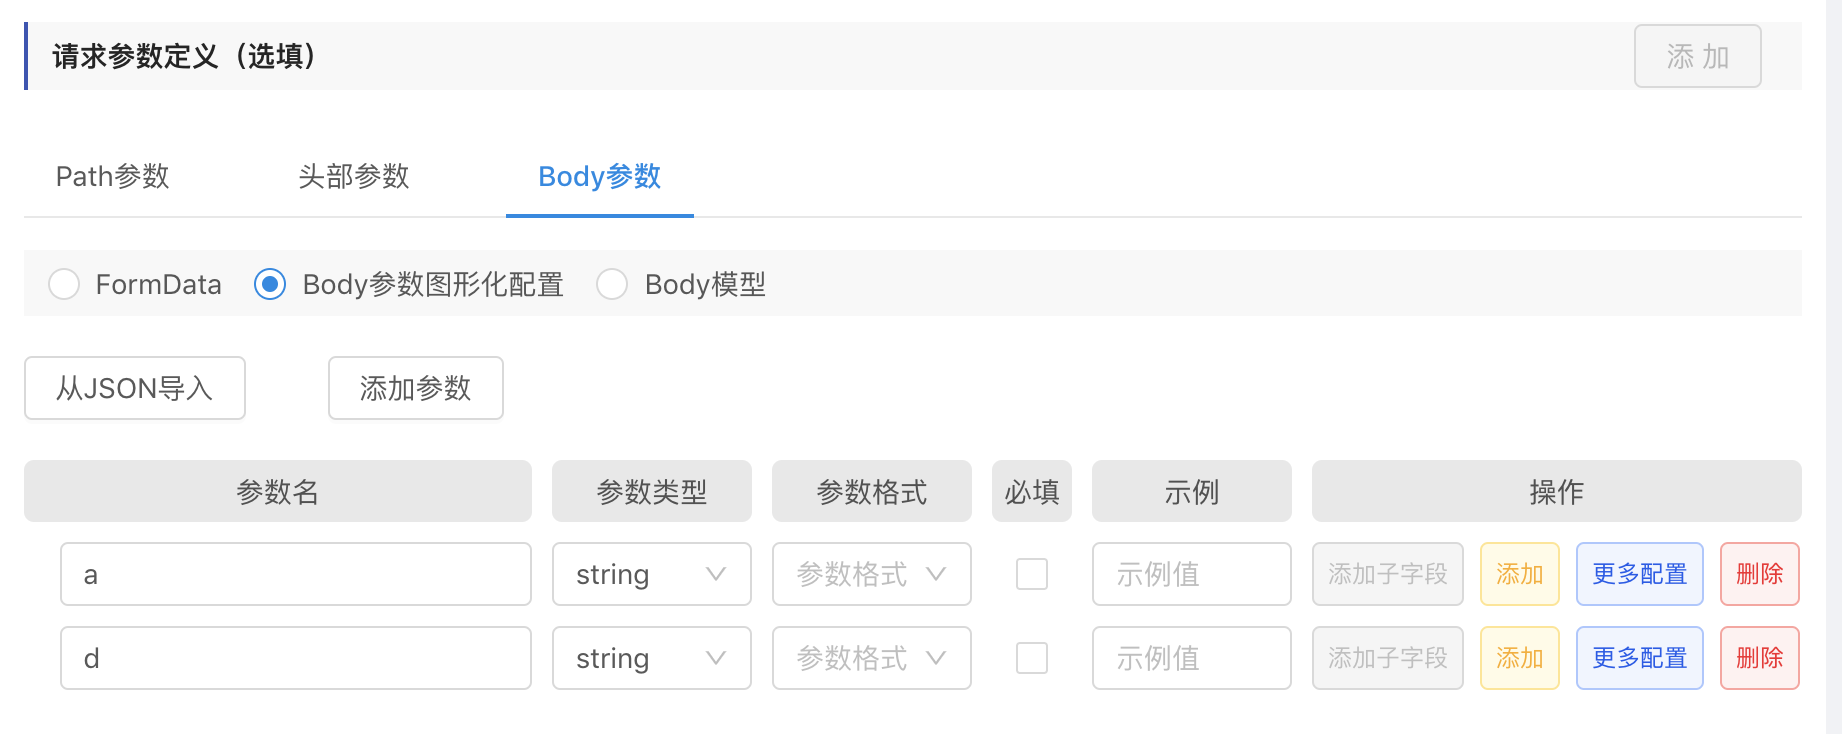Click the 示例值 input in row a

pyautogui.click(x=1191, y=574)
